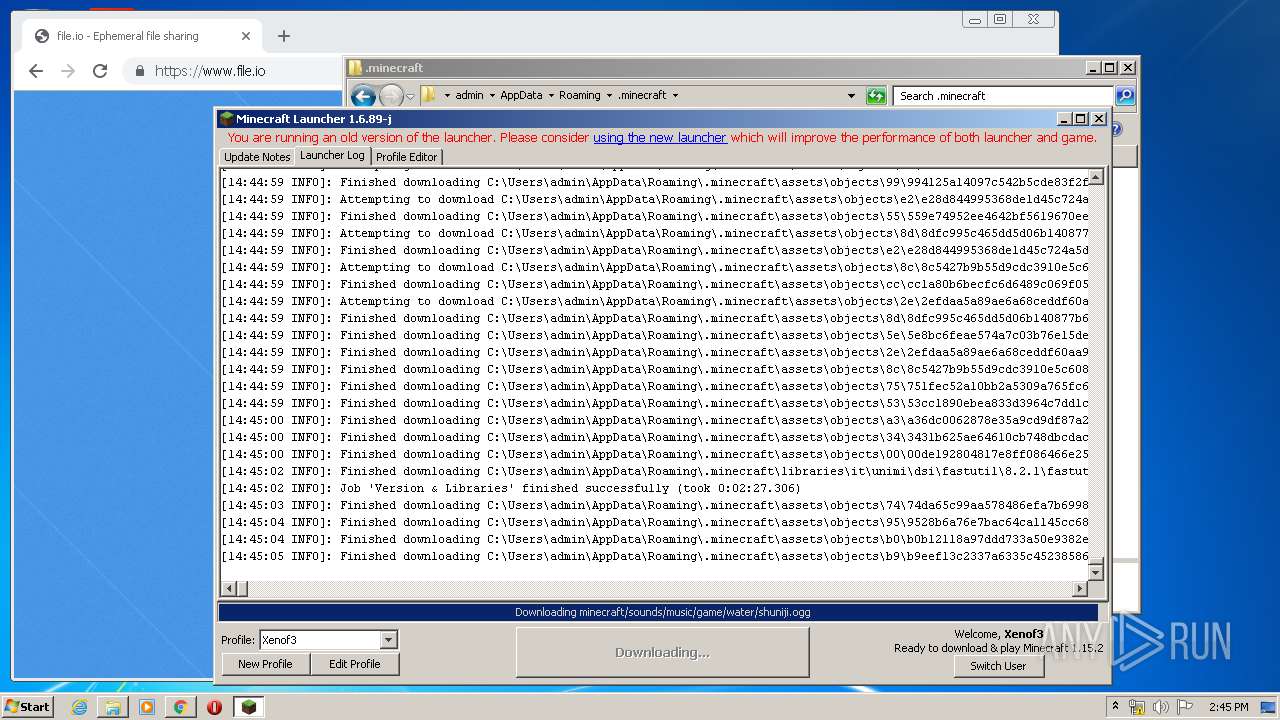Click the refresh button in Explorer address bar

pos(876,96)
